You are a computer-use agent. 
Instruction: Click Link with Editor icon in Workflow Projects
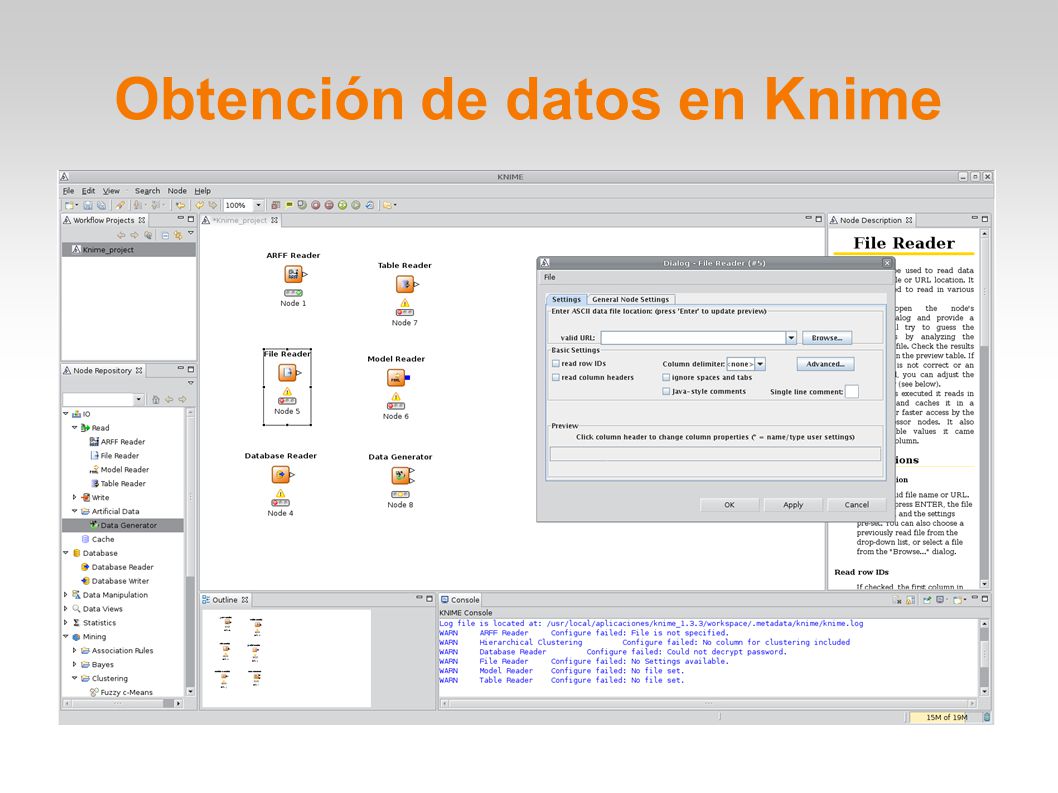[x=178, y=236]
